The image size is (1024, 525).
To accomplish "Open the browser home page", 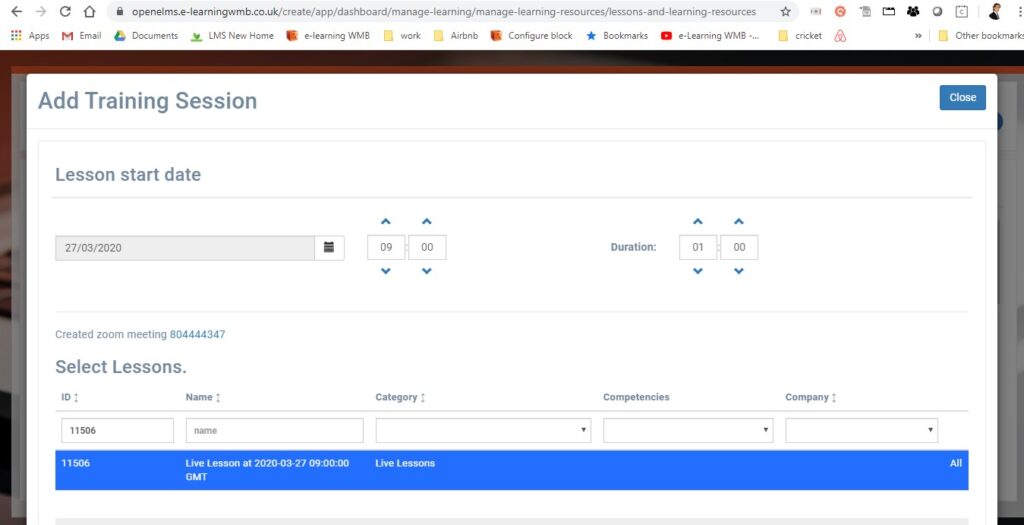I will click(89, 12).
